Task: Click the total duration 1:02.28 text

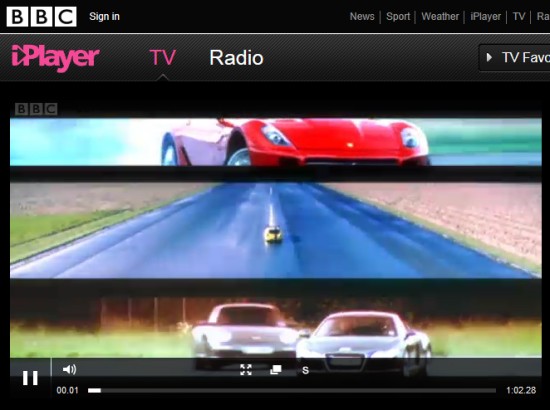Action: 521,390
